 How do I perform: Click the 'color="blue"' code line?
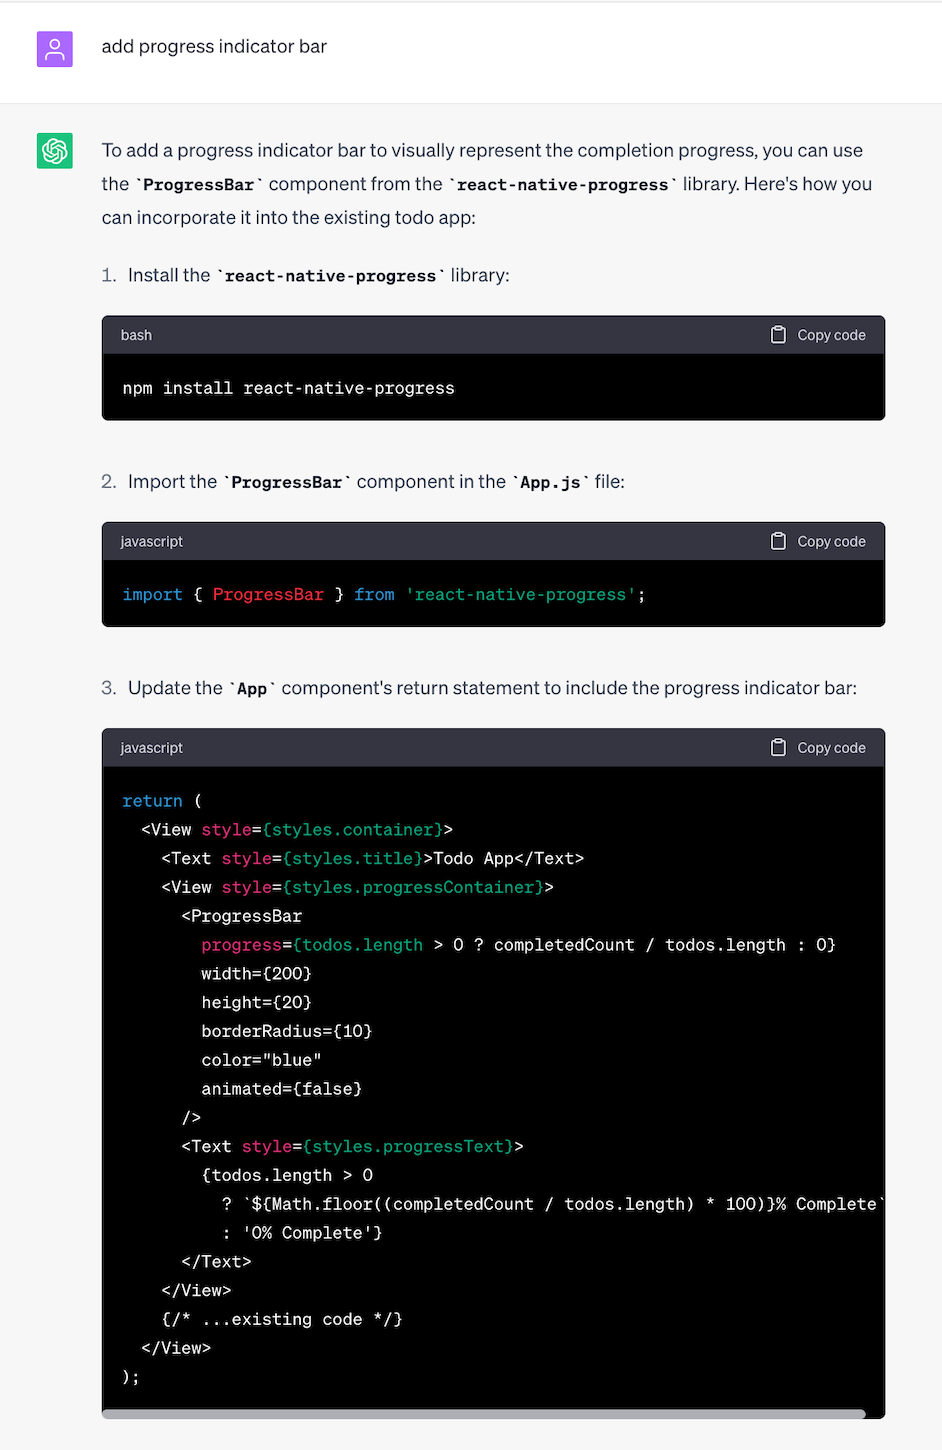tap(261, 1060)
